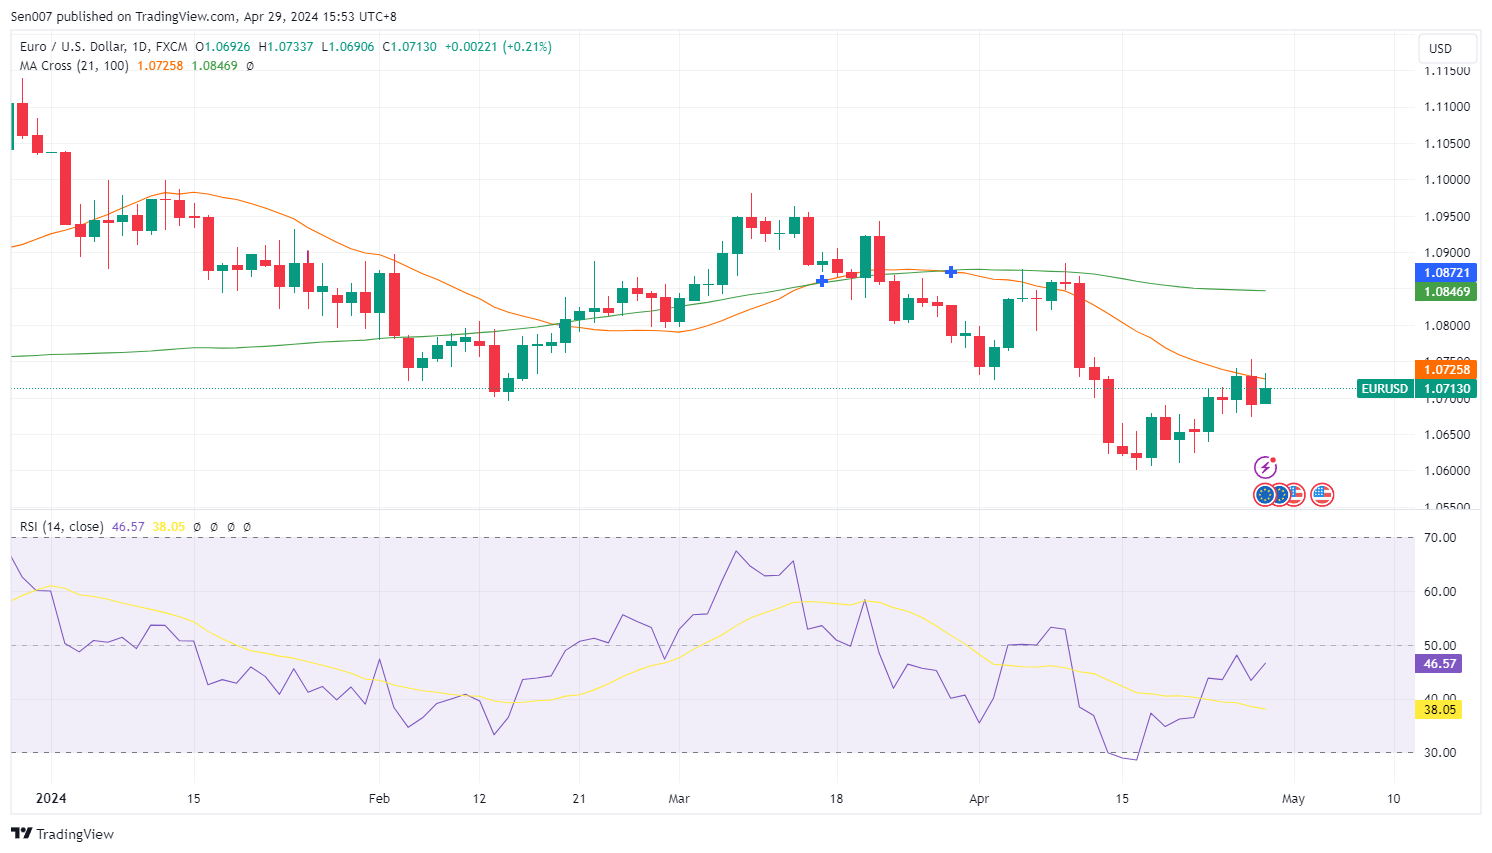The height and width of the screenshot is (853, 1492).
Task: Click the blue MA cross marker near March 18
Action: (821, 281)
